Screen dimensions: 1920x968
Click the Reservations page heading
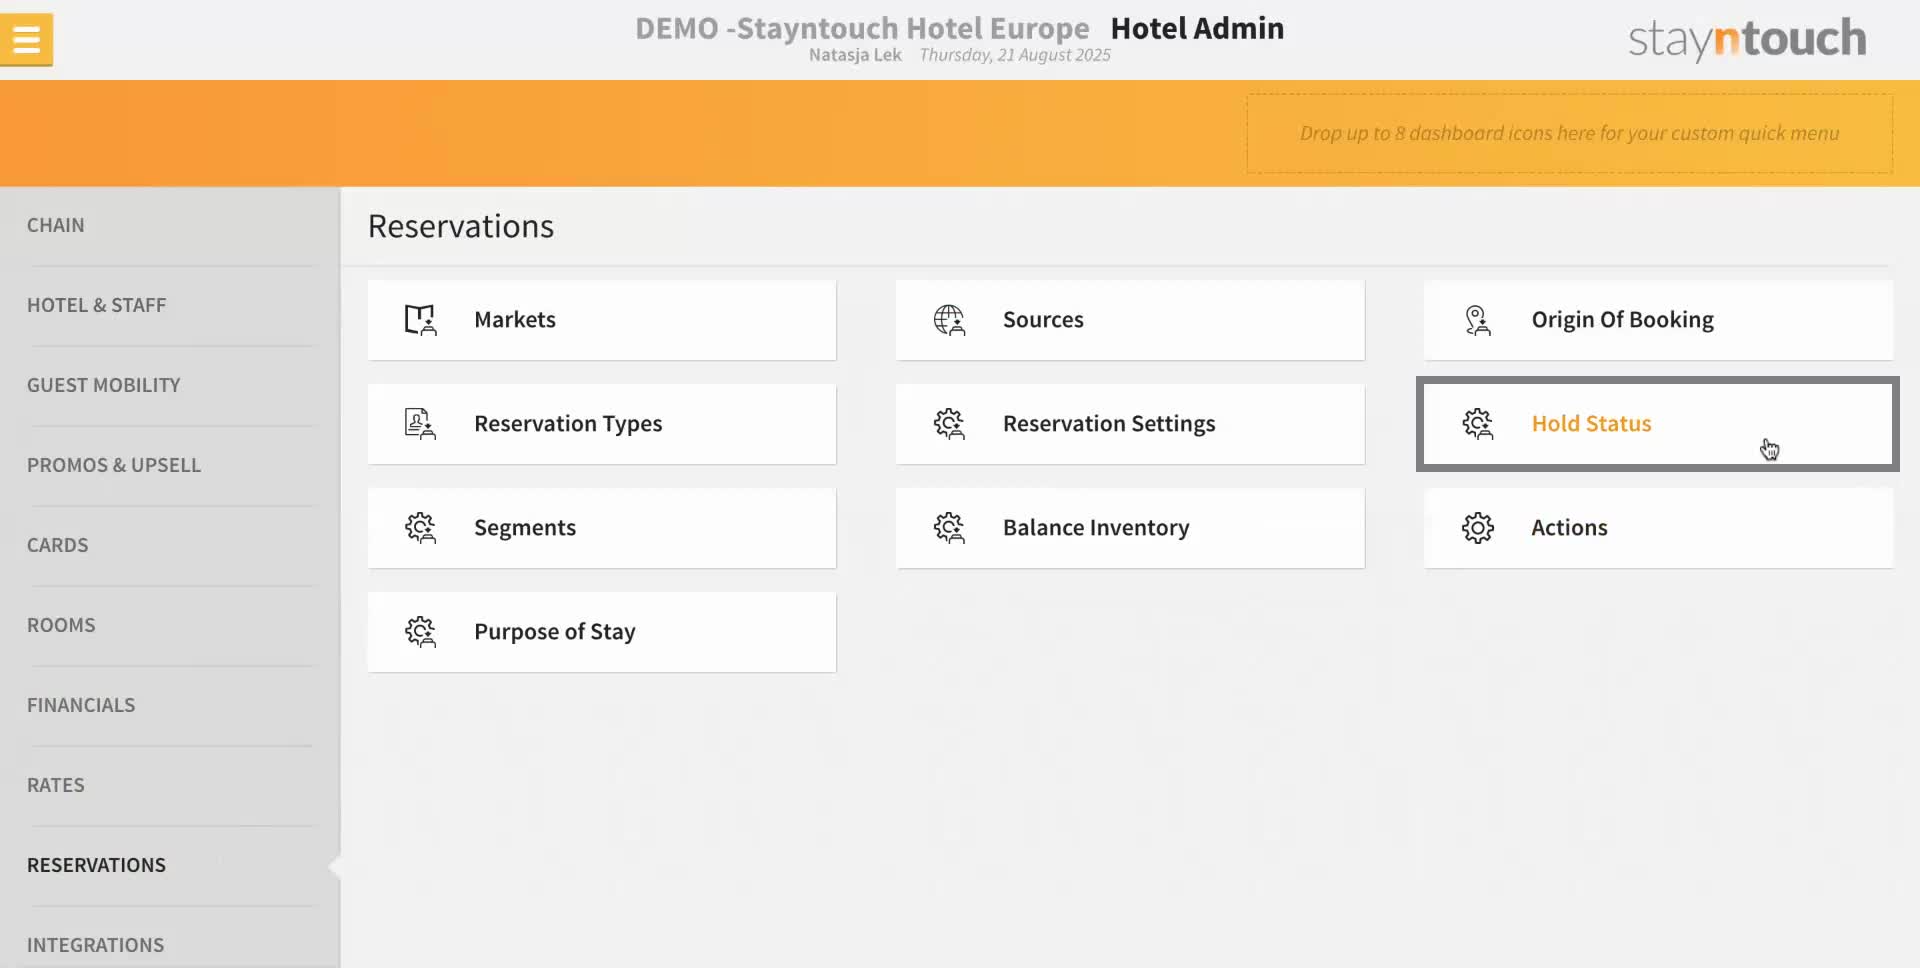click(461, 226)
